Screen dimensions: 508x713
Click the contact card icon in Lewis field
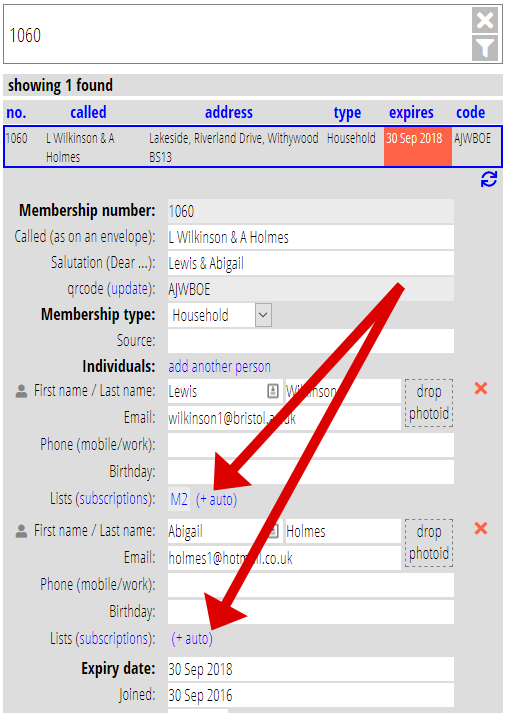pyautogui.click(x=273, y=391)
